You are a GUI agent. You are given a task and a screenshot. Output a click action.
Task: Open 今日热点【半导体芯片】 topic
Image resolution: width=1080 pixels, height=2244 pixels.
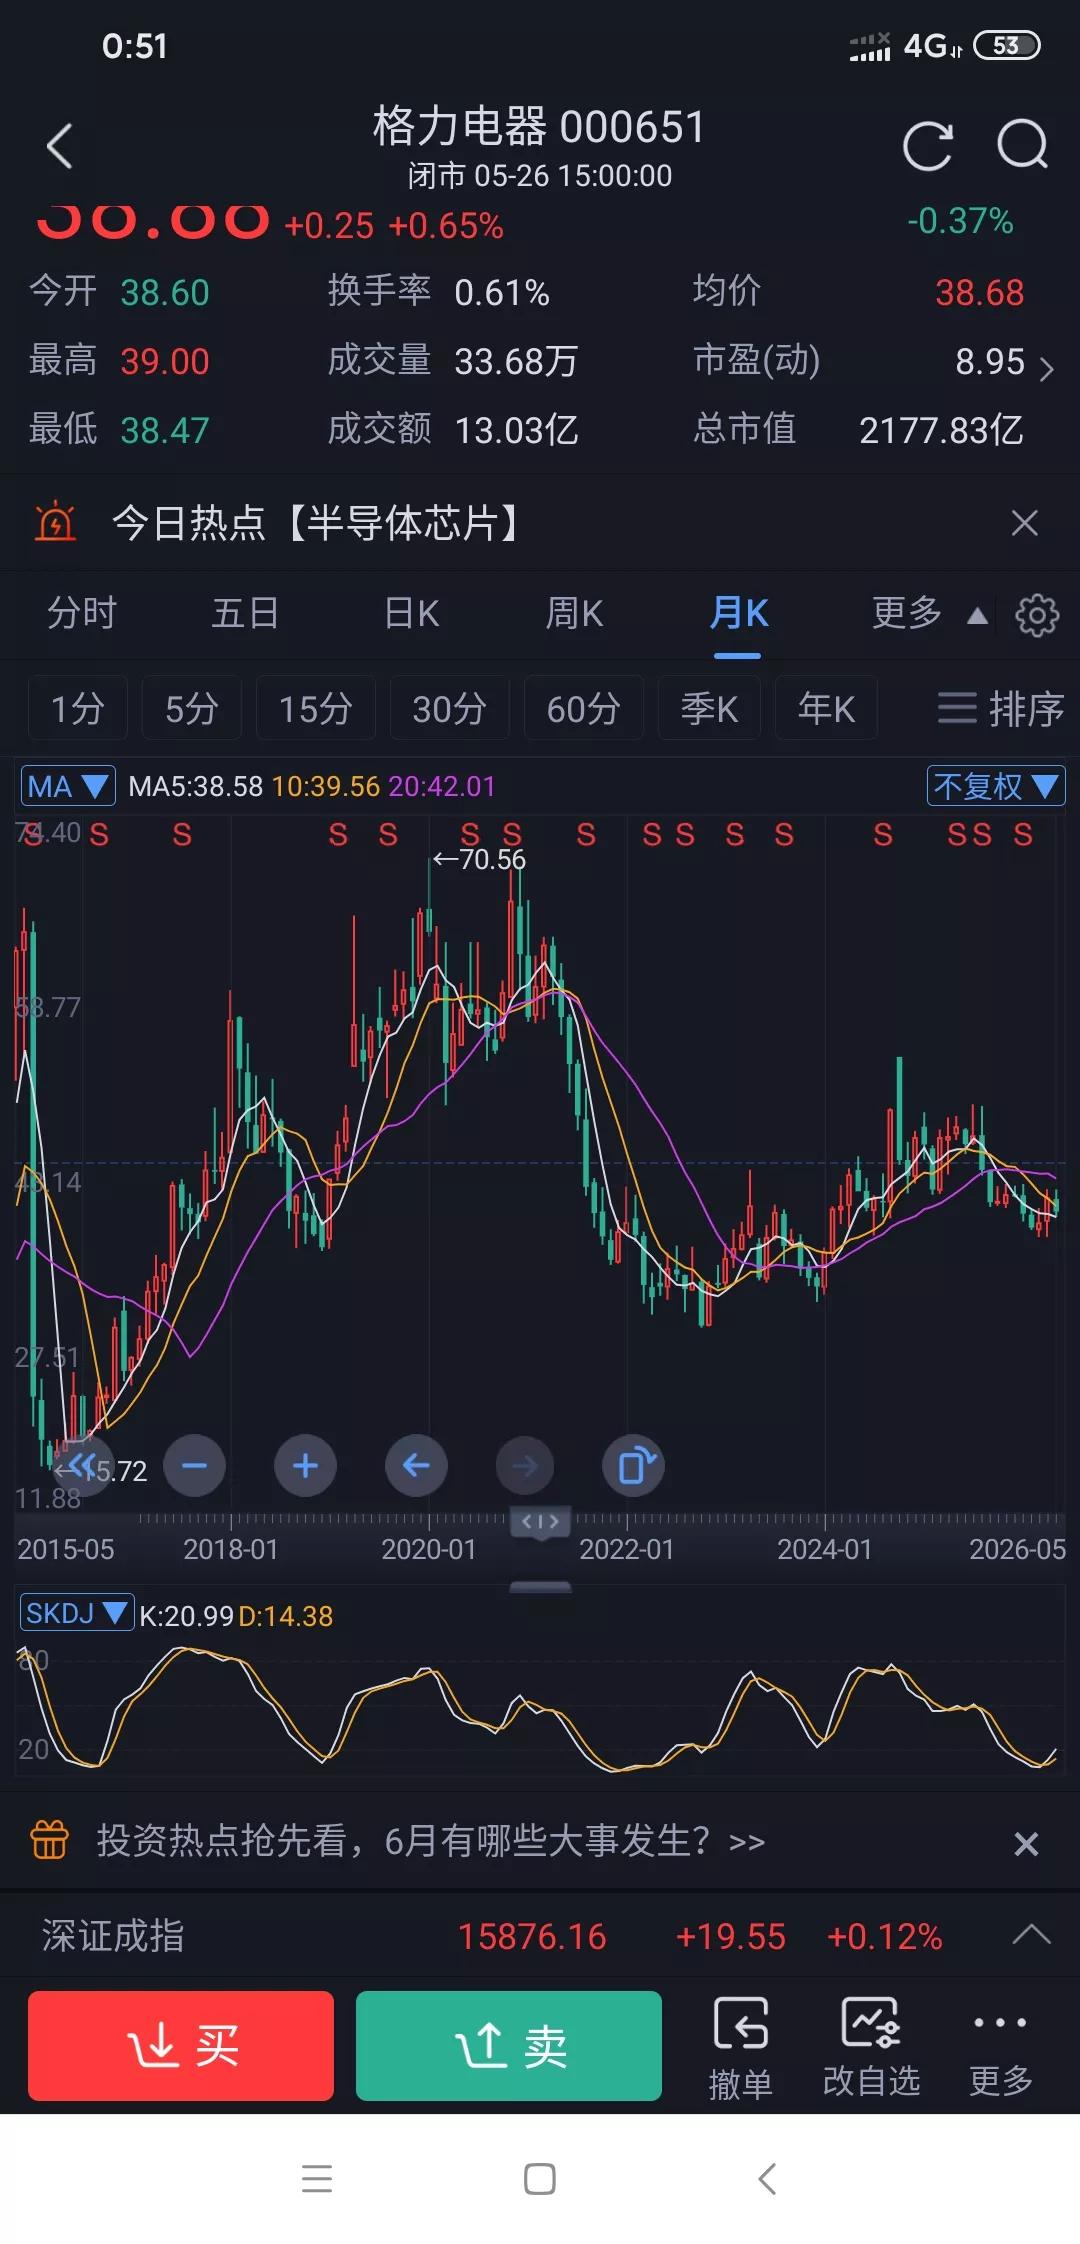pos(316,522)
